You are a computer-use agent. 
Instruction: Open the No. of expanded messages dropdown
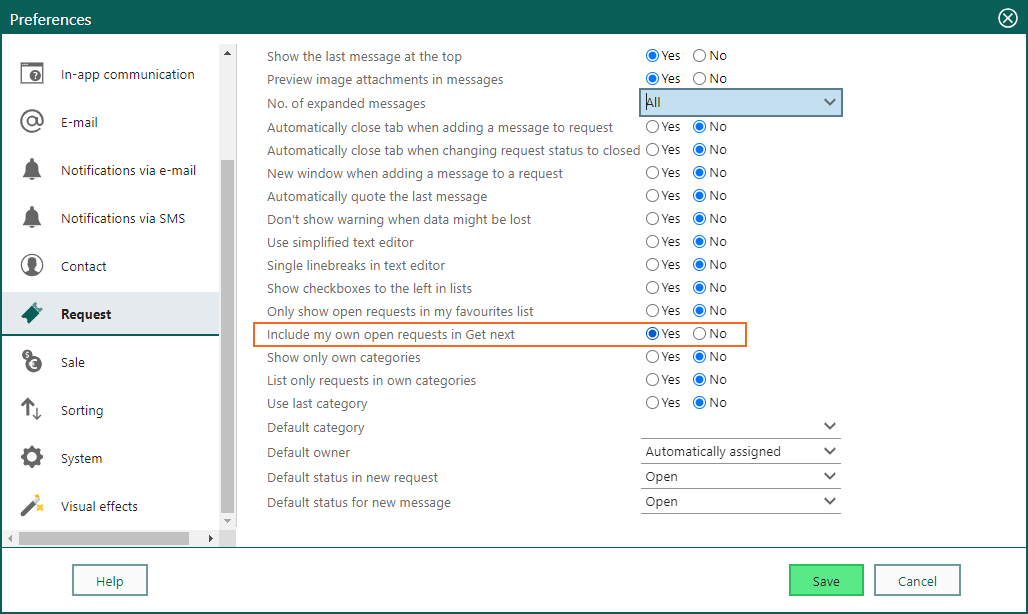click(741, 102)
